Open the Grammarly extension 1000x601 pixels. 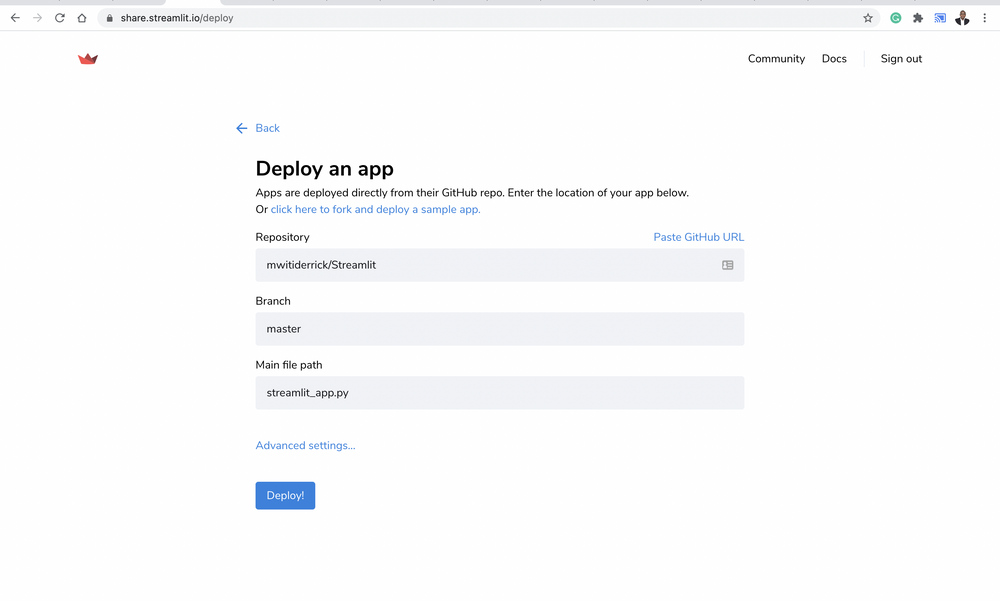coord(895,17)
